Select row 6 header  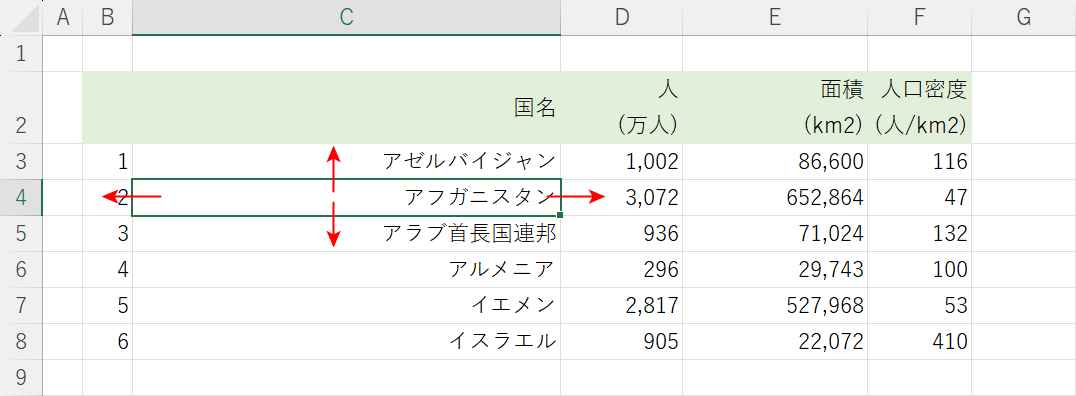21,269
